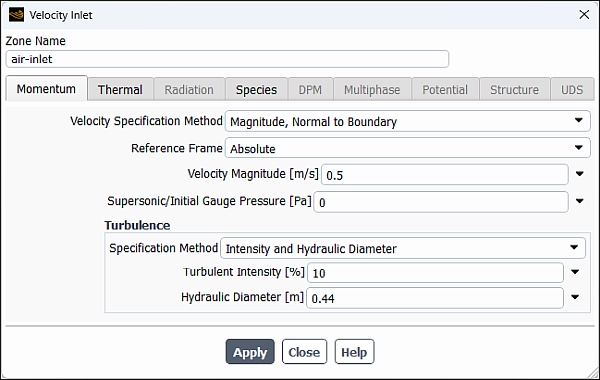Click the Supersonic/Initial Gauge Pressure field

441,202
